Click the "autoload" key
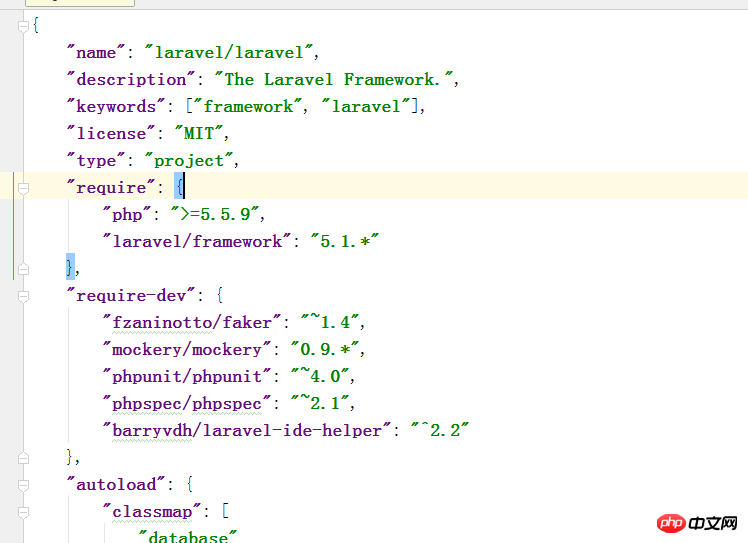 pos(116,484)
